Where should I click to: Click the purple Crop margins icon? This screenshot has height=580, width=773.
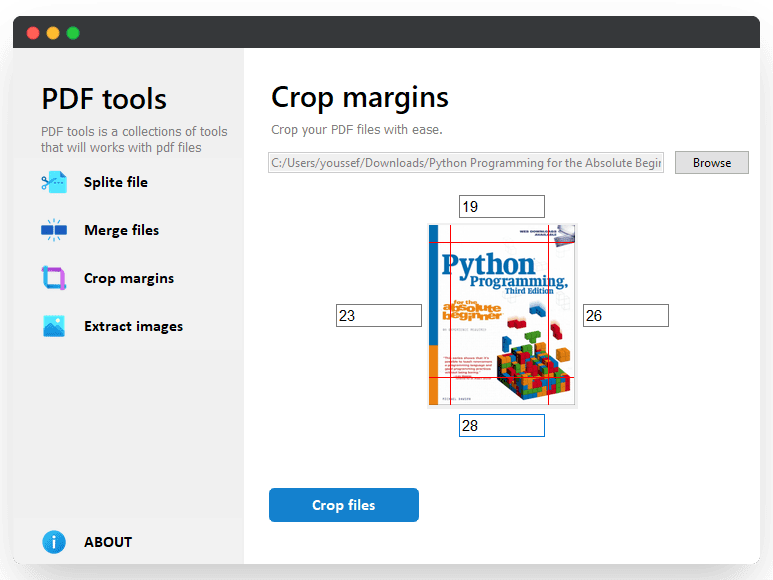(x=54, y=278)
